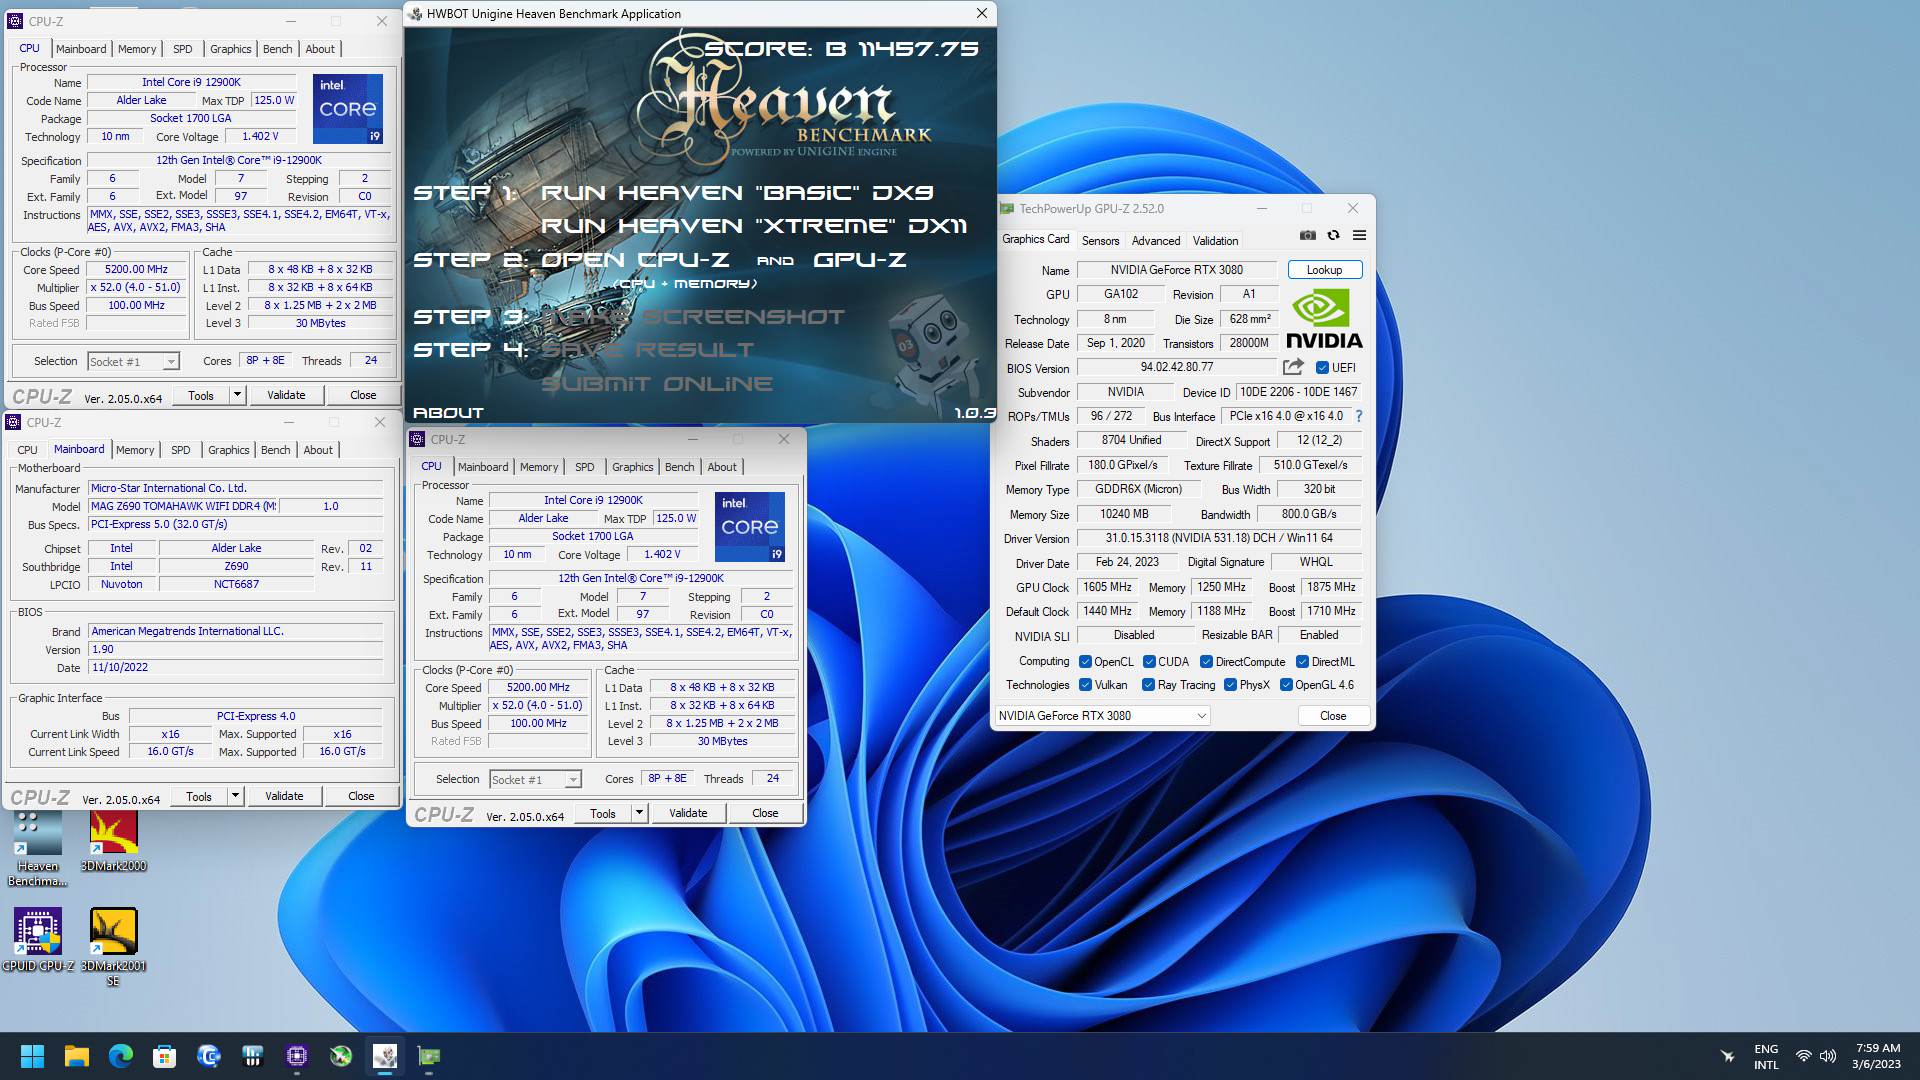Click Tools button in bottom CPU-Z window
This screenshot has height=1080, width=1920.
pos(603,814)
